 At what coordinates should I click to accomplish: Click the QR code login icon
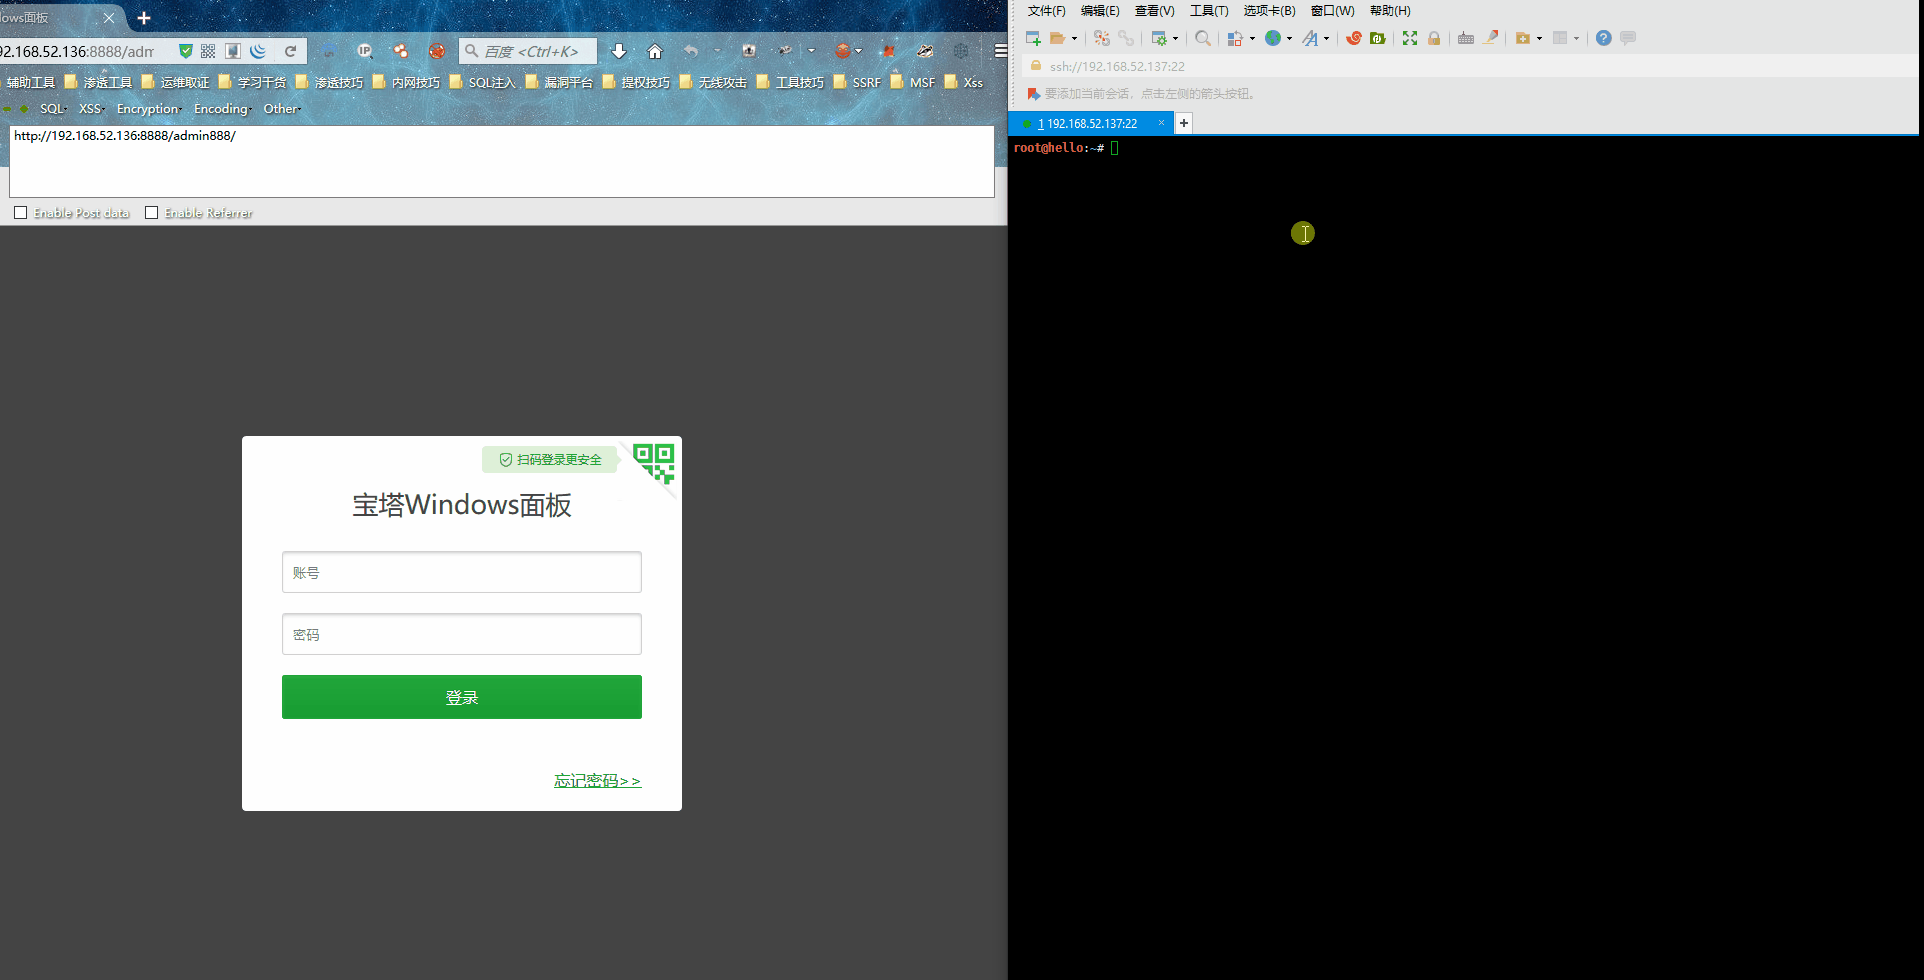[x=654, y=463]
